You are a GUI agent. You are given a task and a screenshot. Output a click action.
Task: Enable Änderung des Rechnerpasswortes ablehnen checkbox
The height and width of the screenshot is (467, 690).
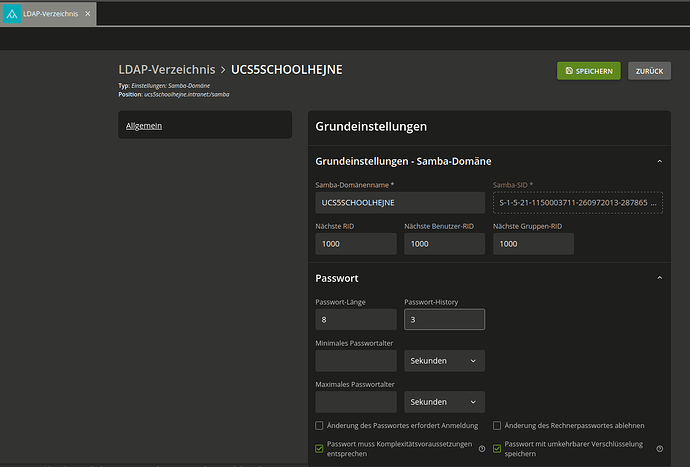tap(497, 426)
